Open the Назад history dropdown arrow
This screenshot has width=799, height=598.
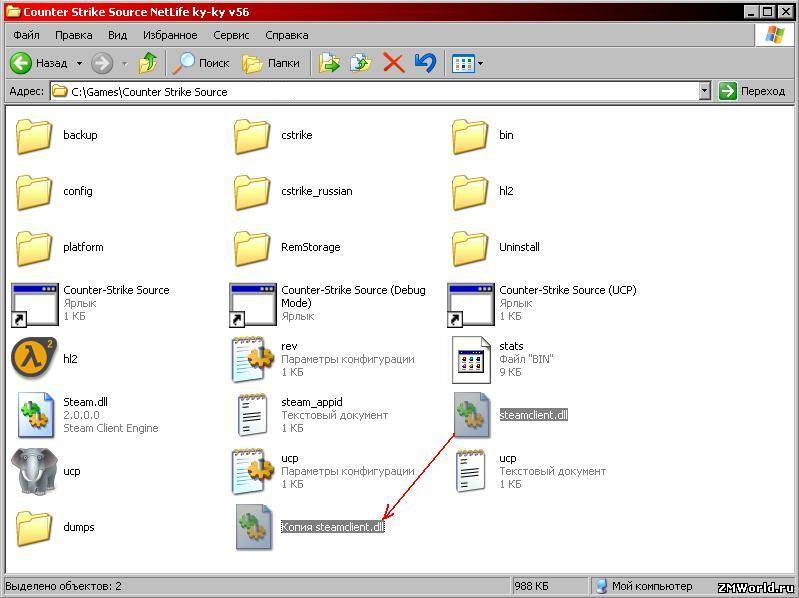[79, 64]
